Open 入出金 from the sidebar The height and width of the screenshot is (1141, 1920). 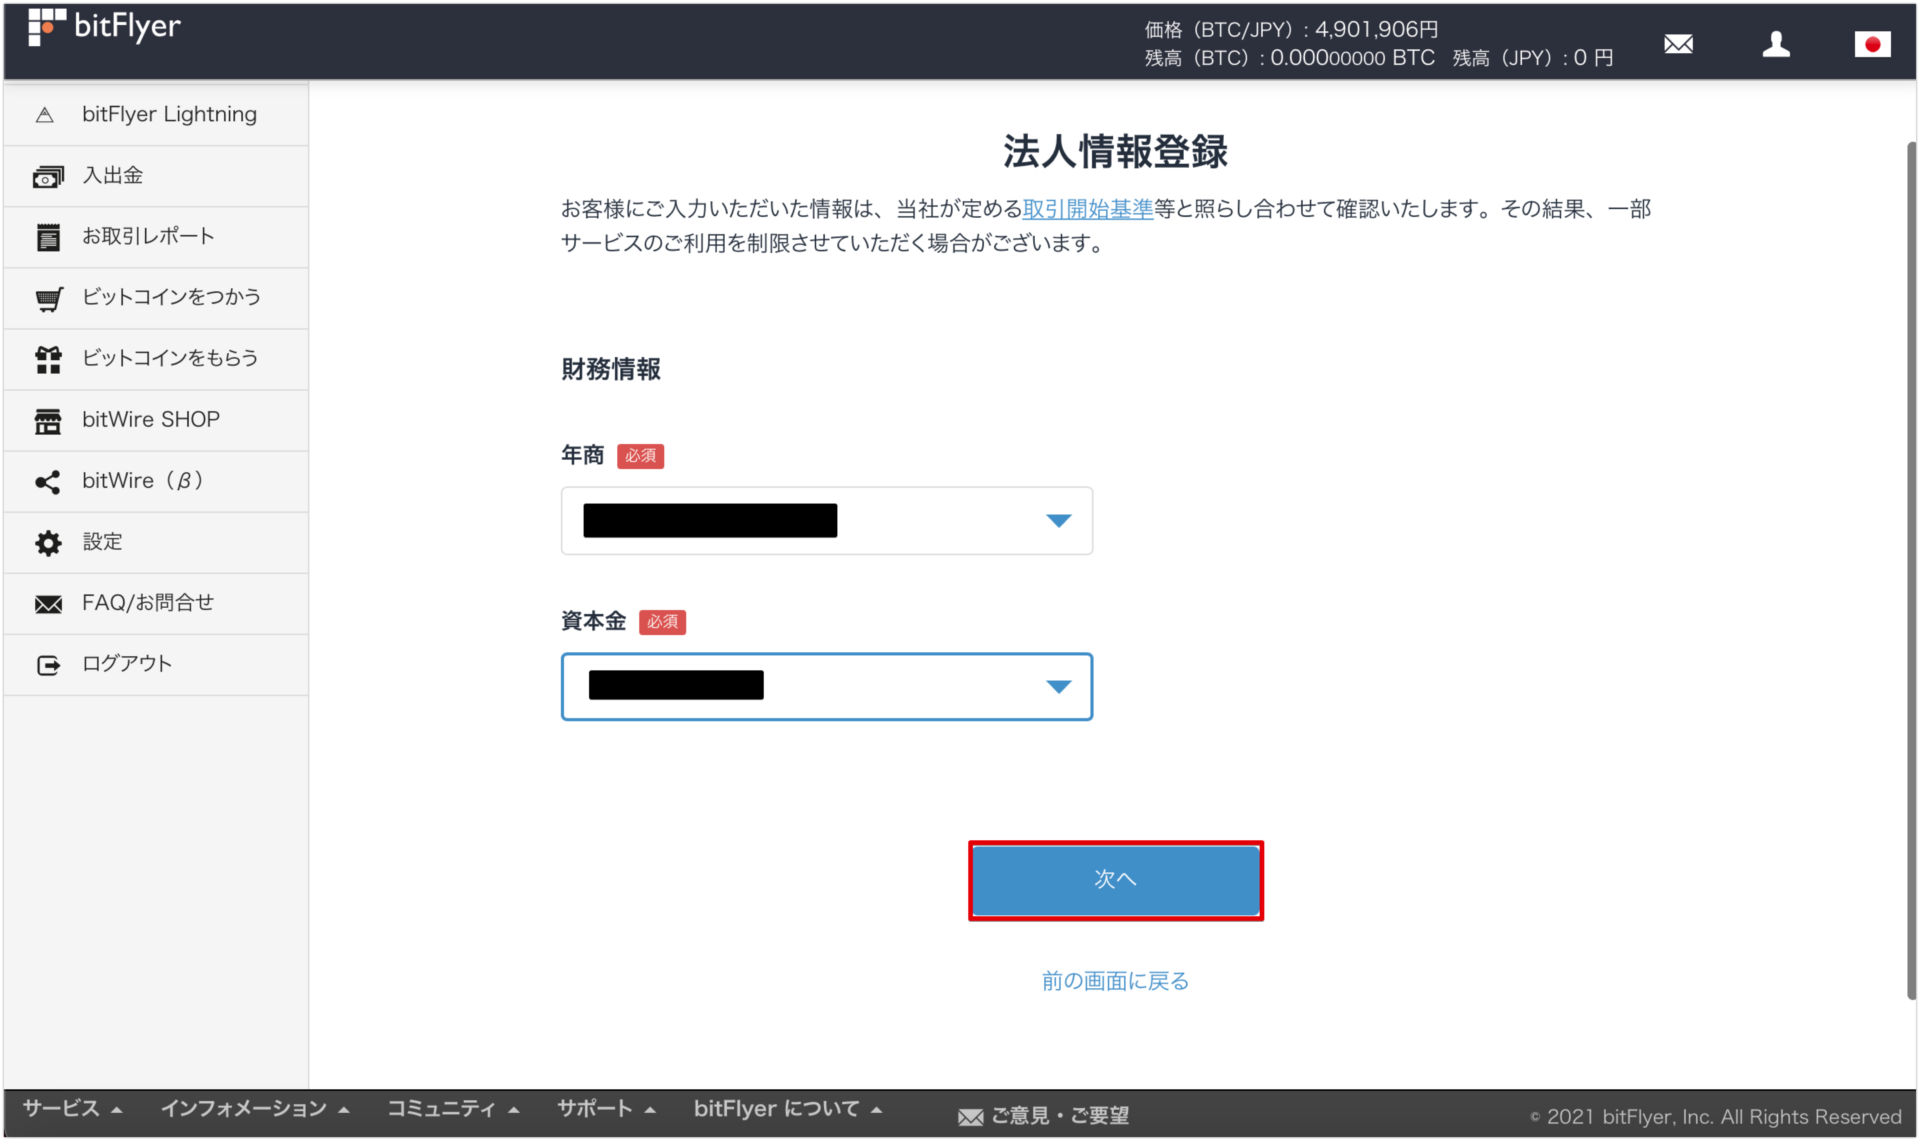[x=113, y=175]
